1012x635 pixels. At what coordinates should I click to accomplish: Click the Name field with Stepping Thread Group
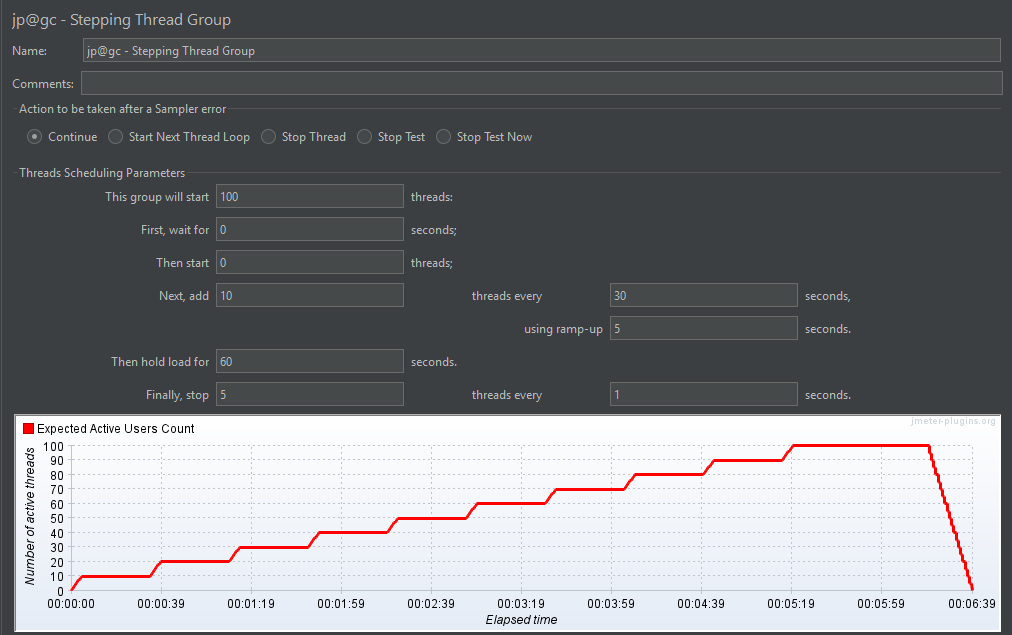click(x=541, y=50)
